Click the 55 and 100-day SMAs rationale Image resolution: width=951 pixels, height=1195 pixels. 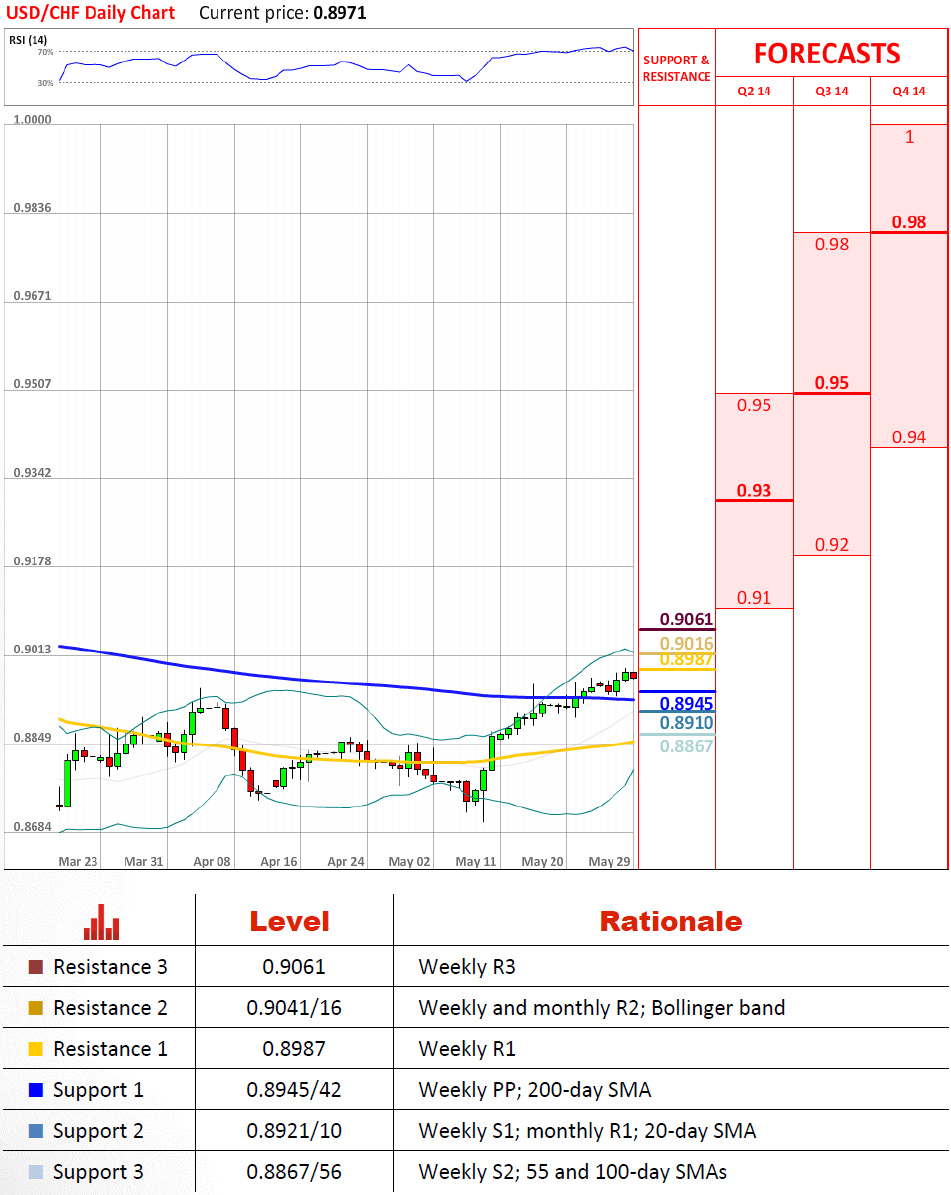[x=626, y=1173]
